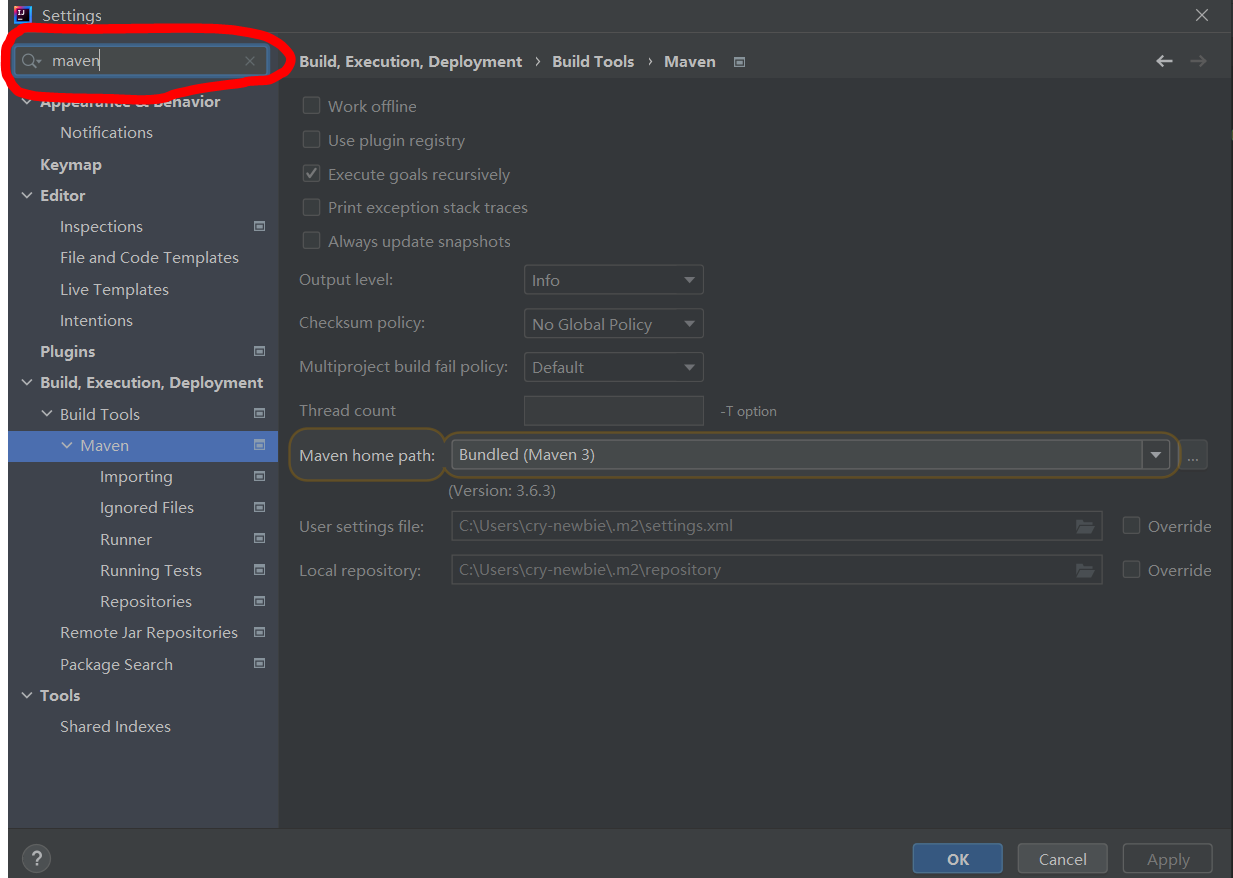Open the Checksum policy dropdown
This screenshot has height=878, width=1233.
coord(613,324)
